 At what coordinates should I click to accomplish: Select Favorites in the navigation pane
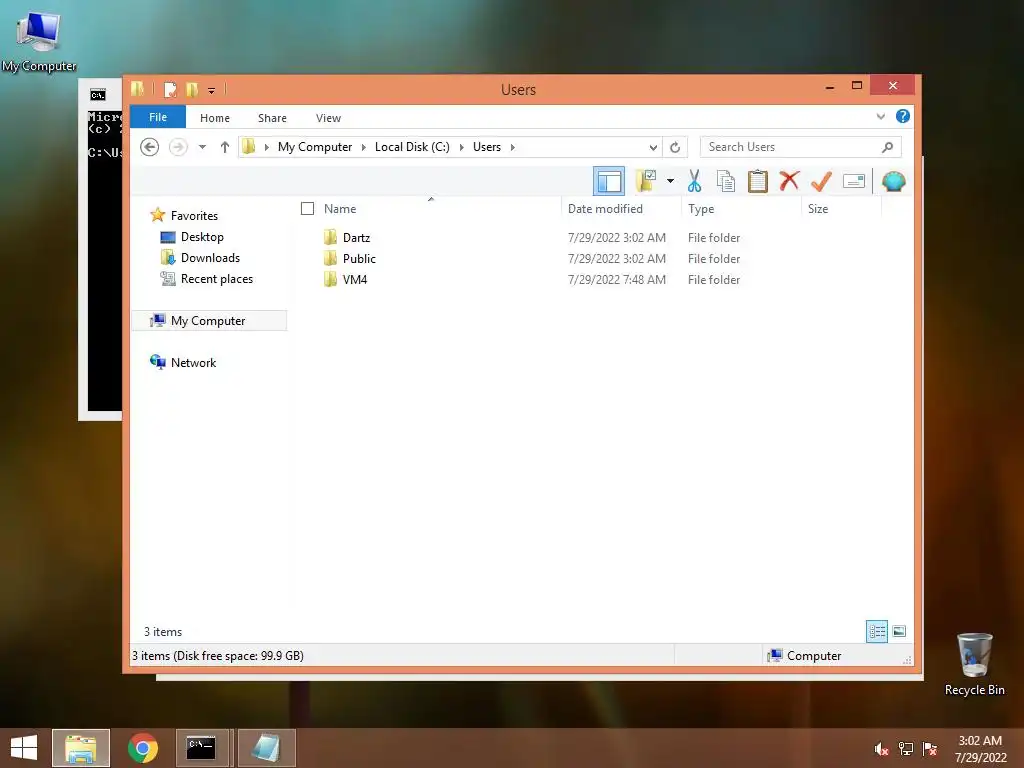194,216
